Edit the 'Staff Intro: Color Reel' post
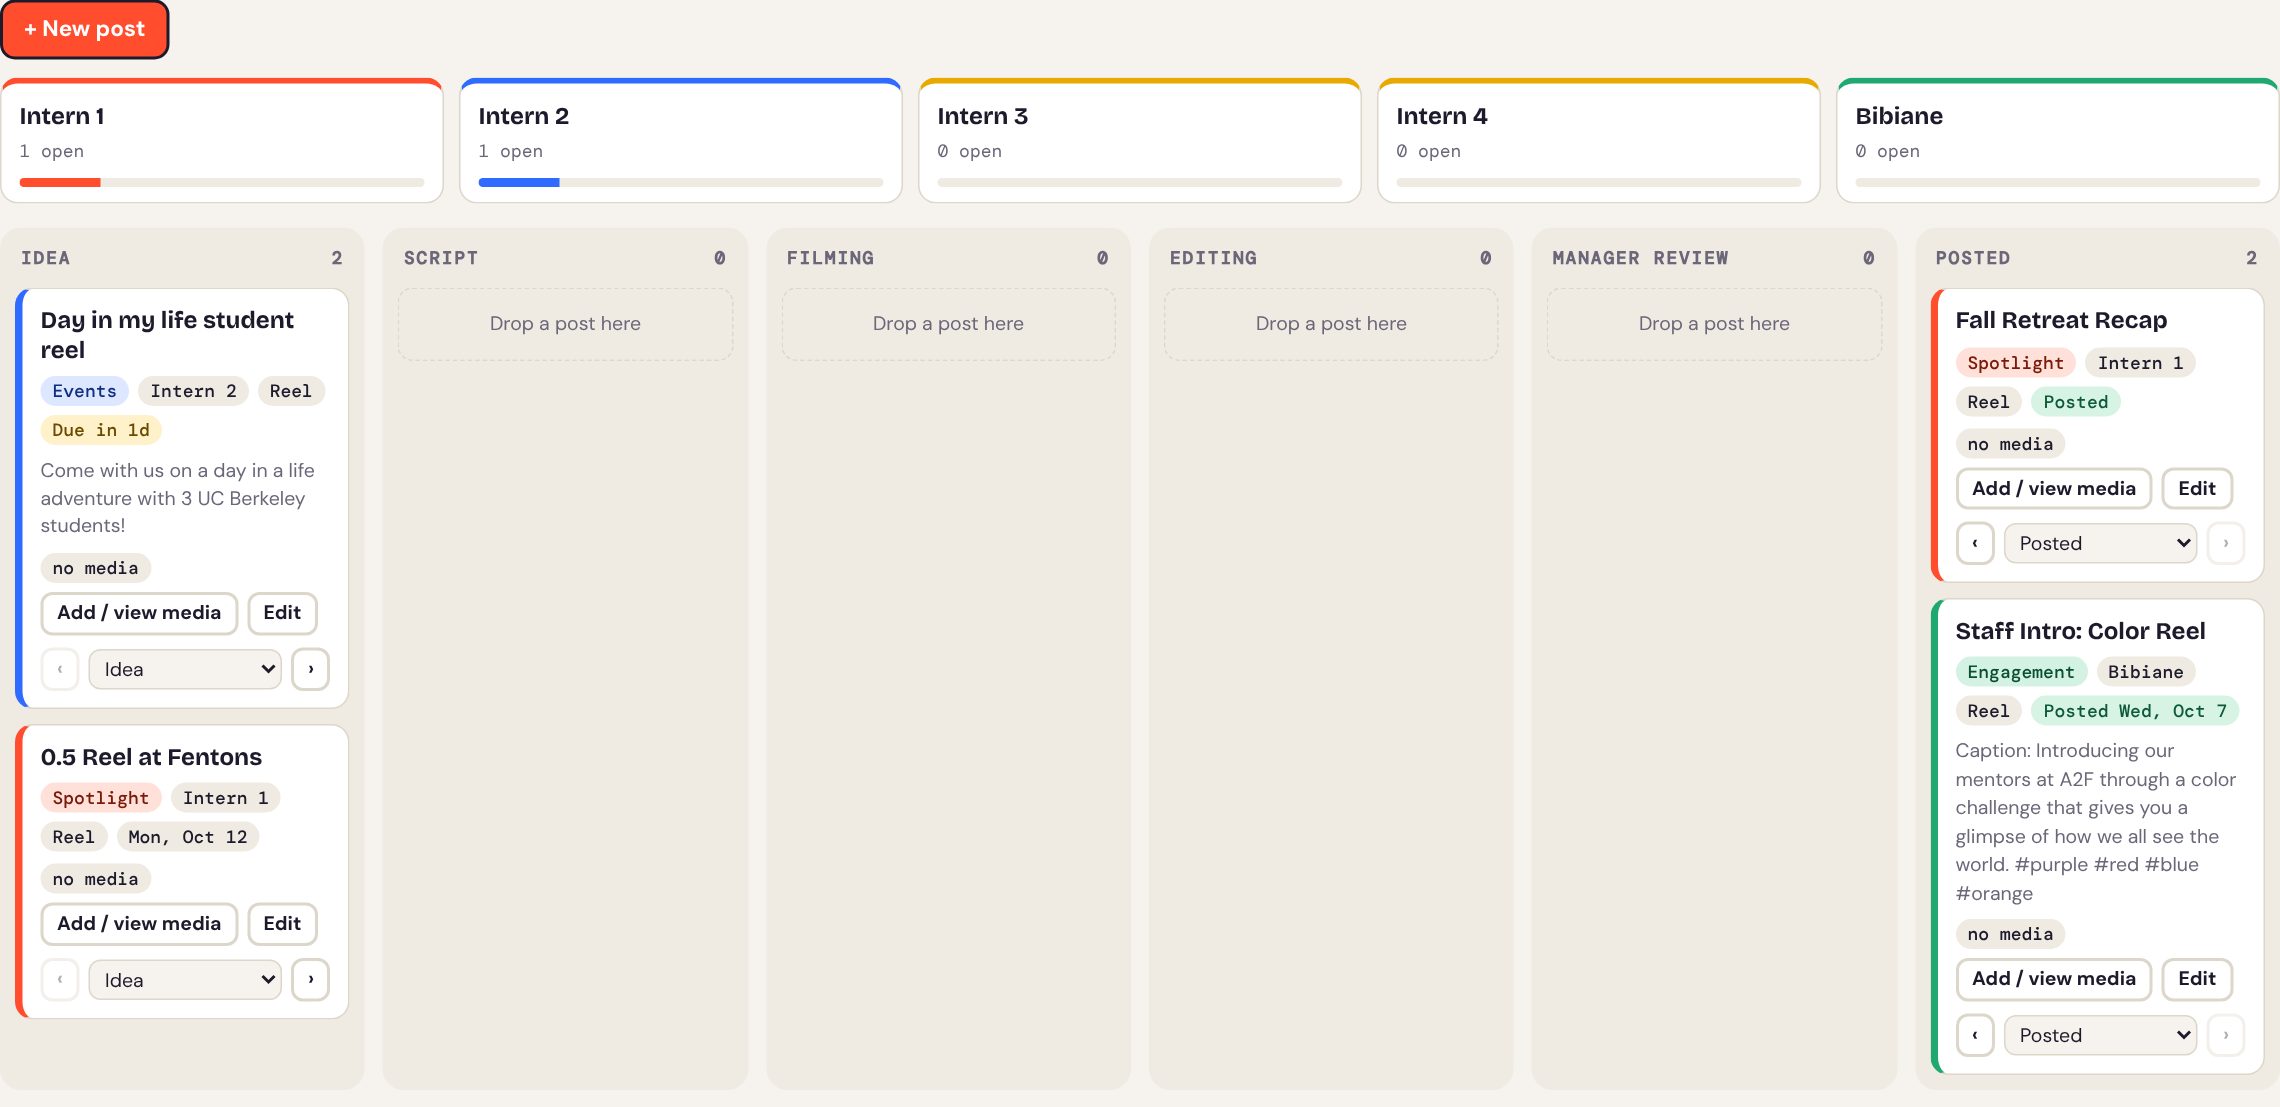2280x1107 pixels. (x=2197, y=979)
